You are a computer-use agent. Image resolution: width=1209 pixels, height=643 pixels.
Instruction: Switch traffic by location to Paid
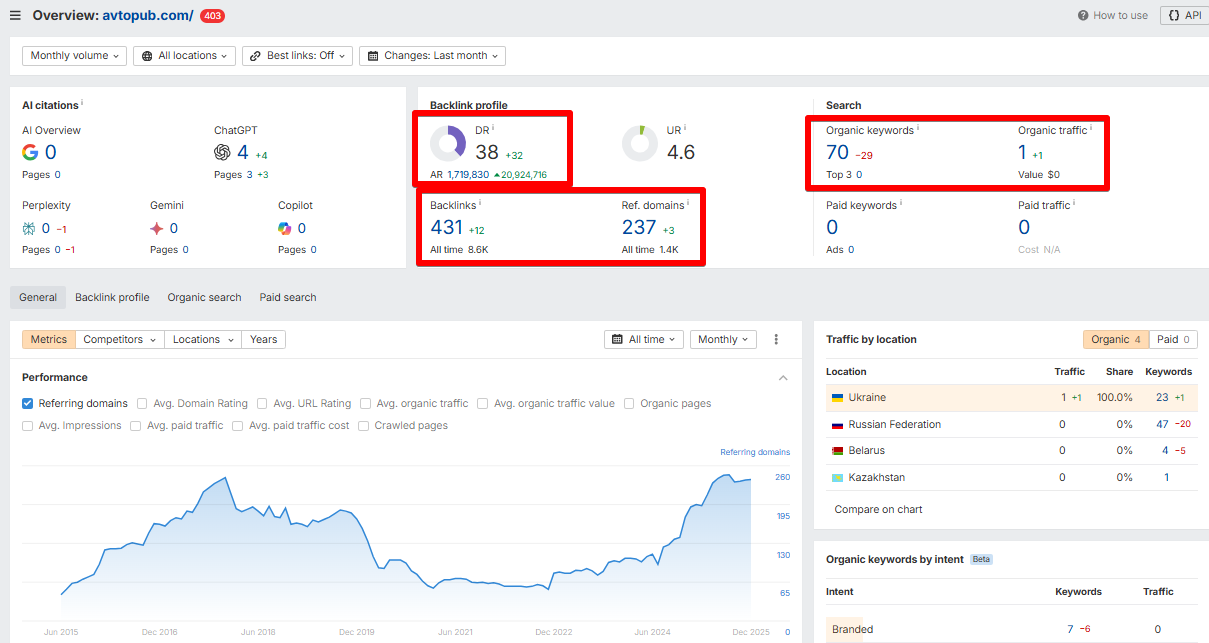coord(1173,340)
